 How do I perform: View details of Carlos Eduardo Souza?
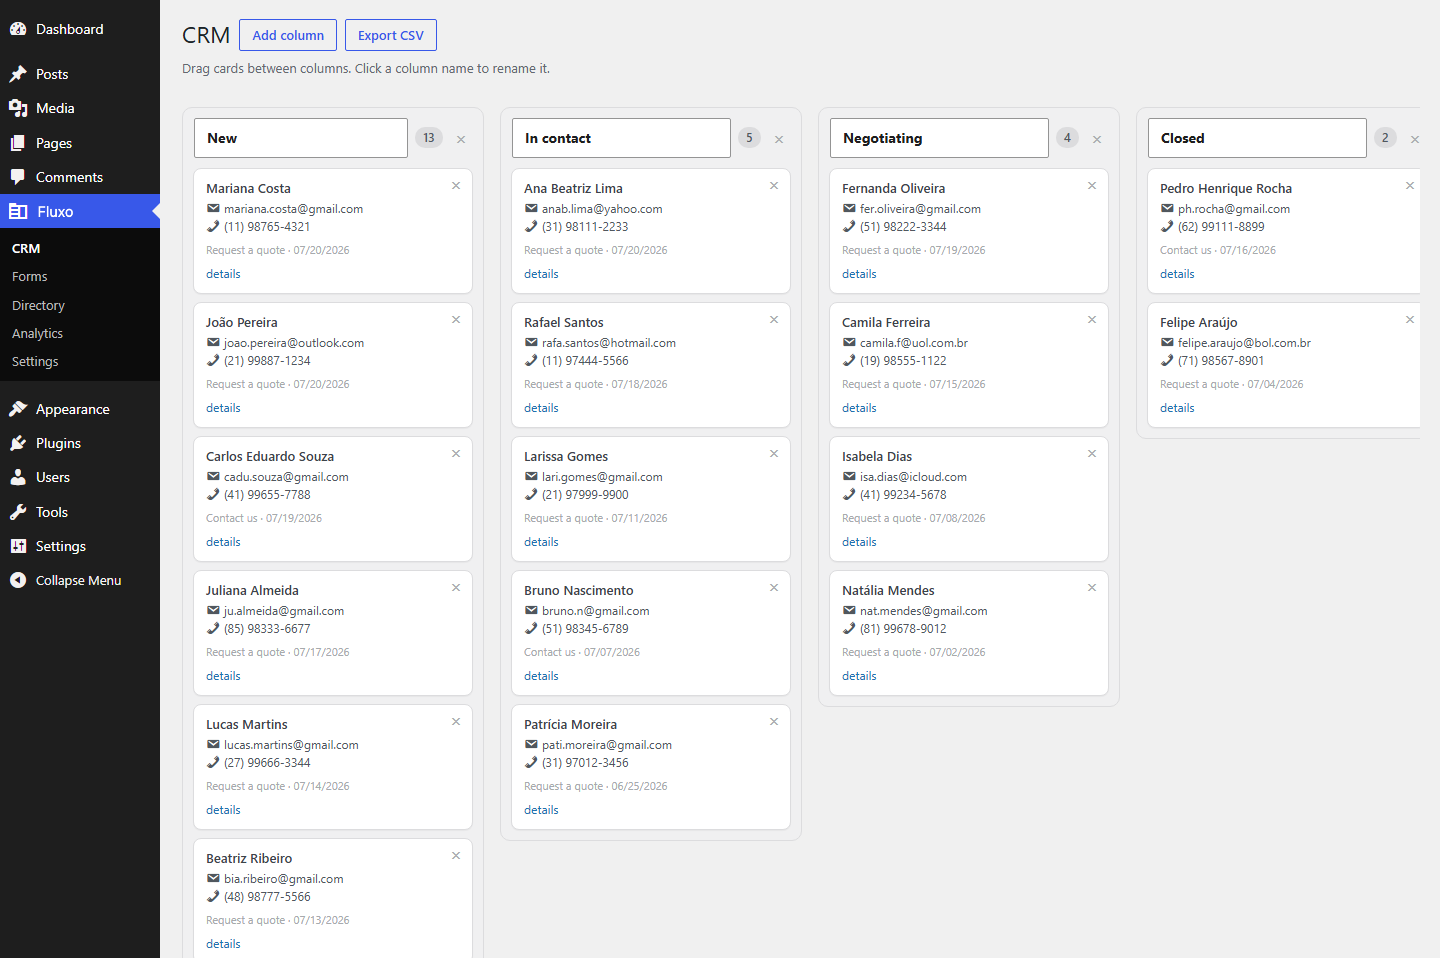223,542
